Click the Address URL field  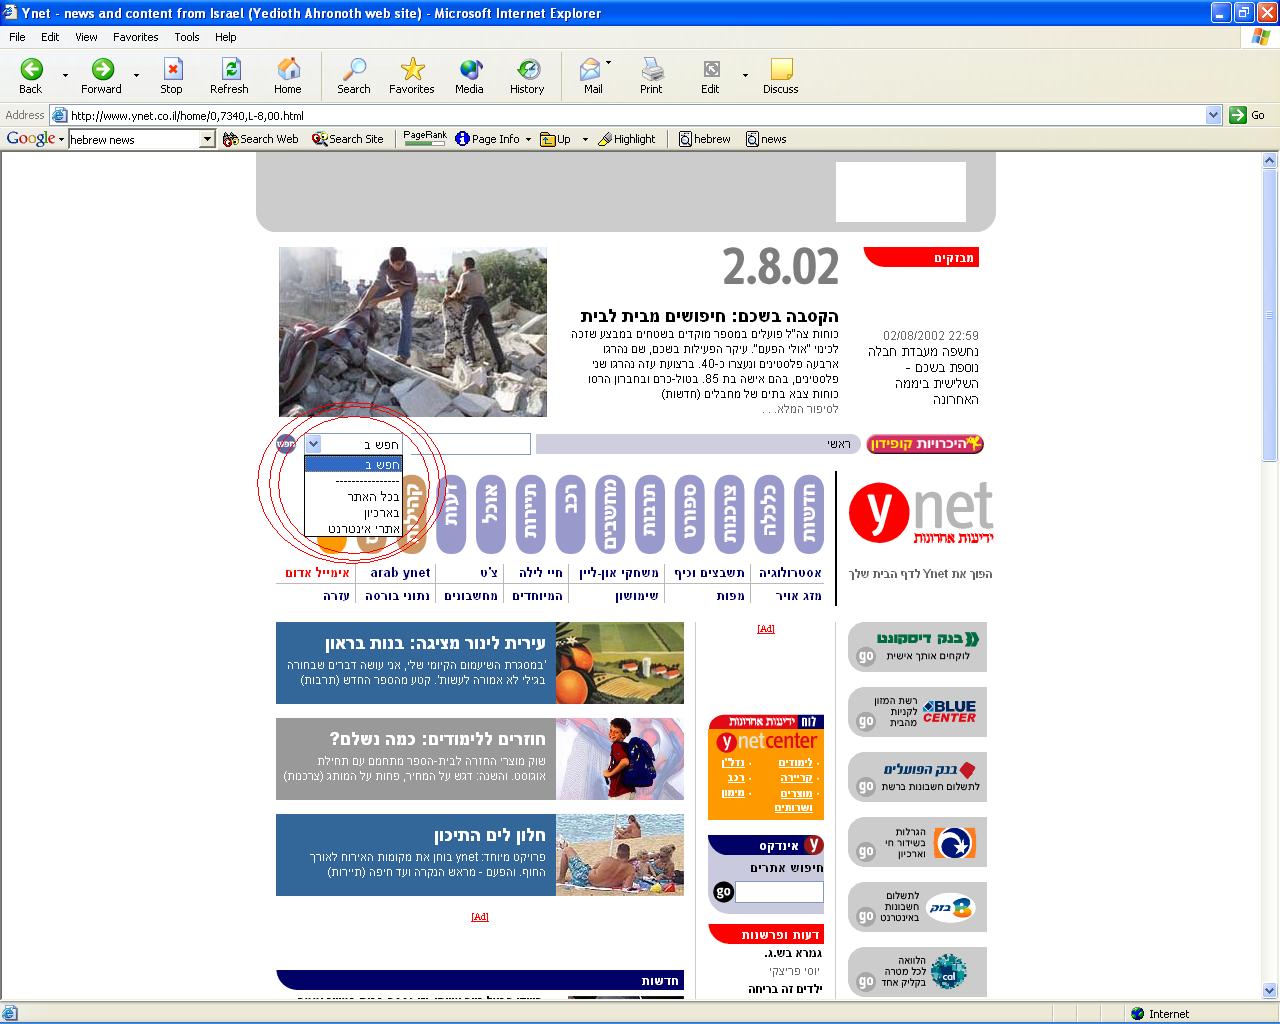(626, 115)
